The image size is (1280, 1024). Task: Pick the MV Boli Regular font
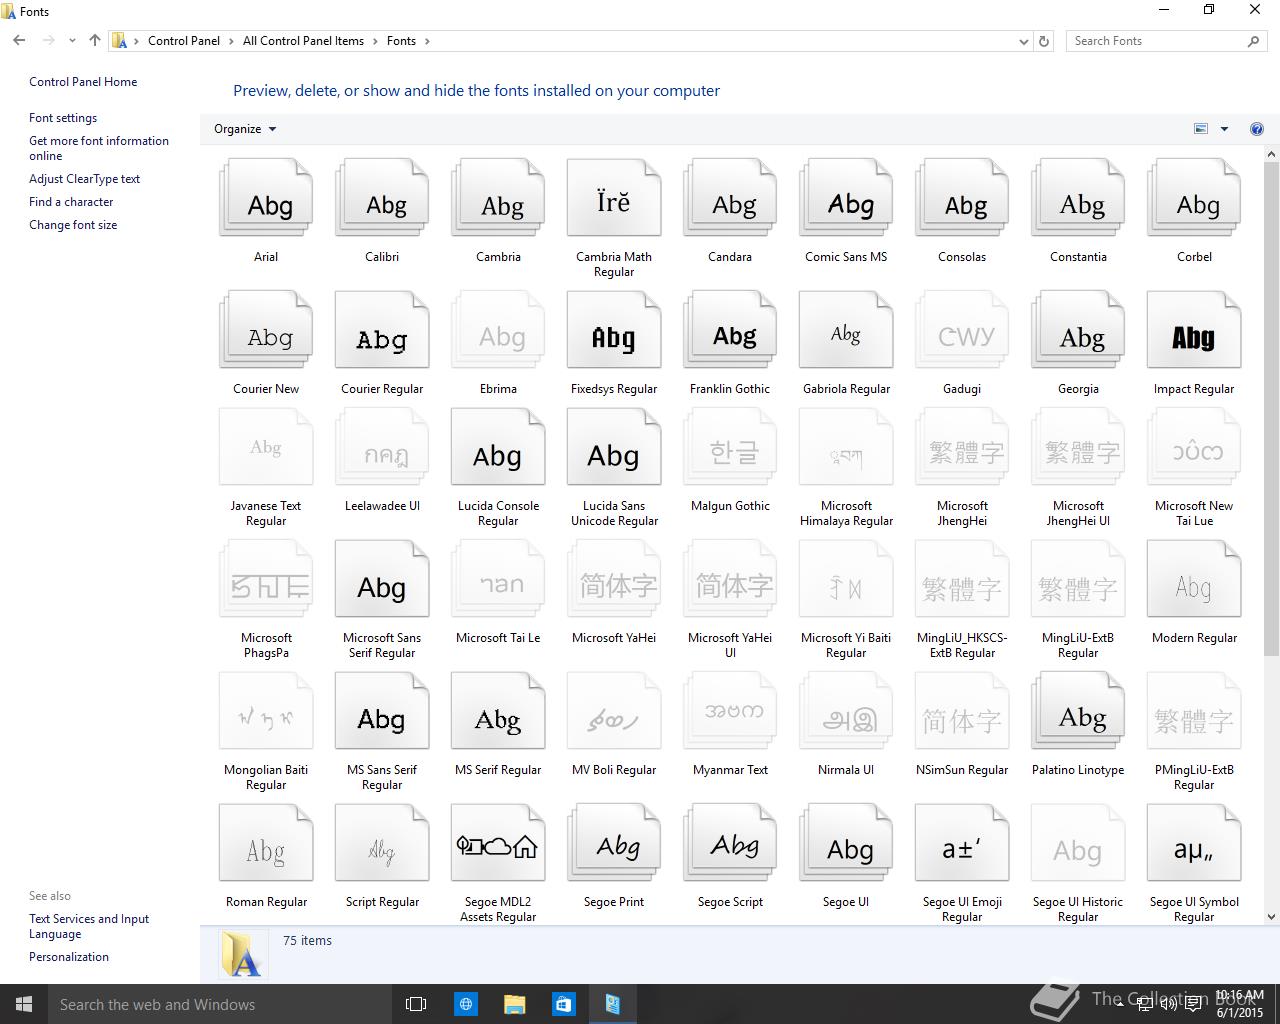[x=614, y=711]
